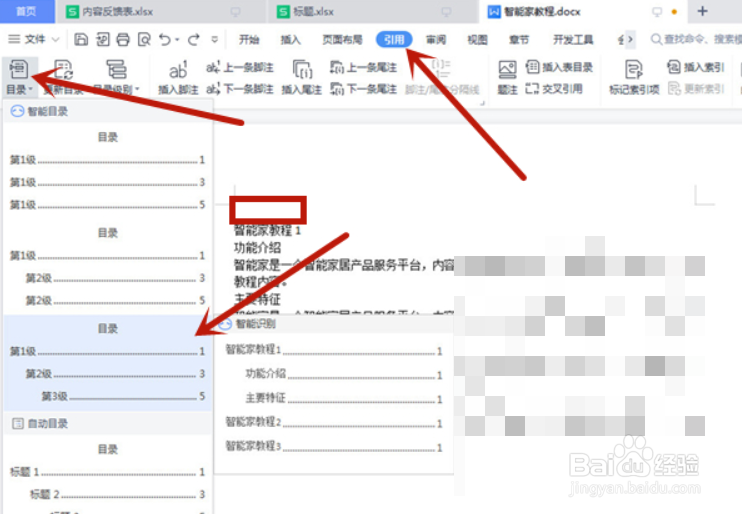Choose the two-level 第2级 smart TOC template

(107, 267)
